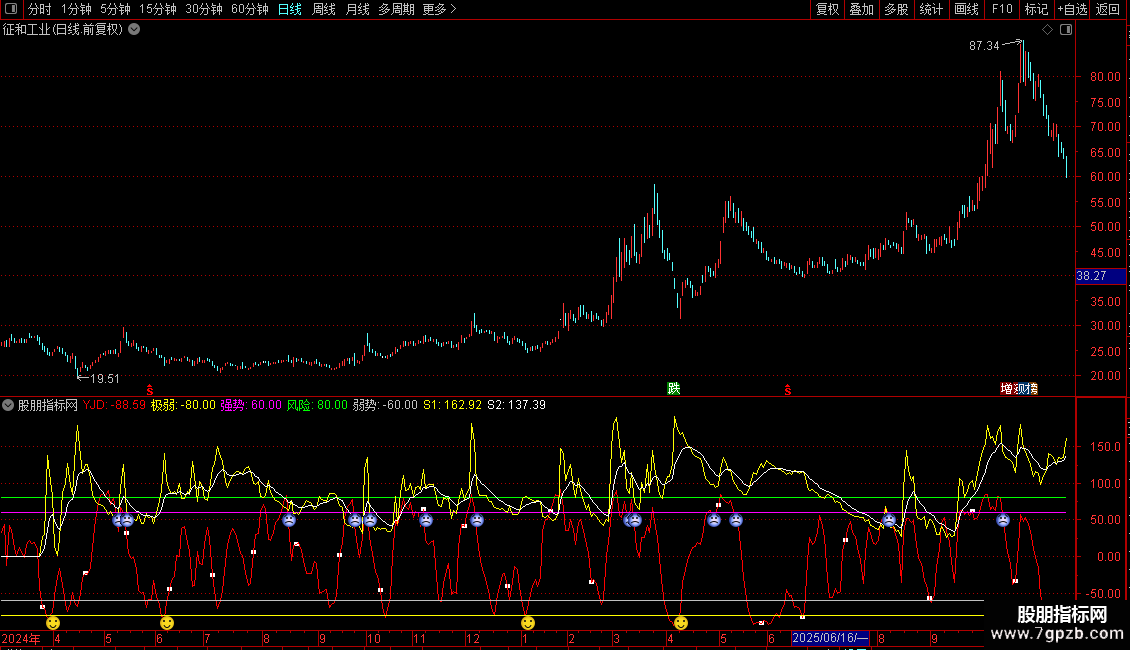Switch to 周线 weekly chart

coord(324,9)
